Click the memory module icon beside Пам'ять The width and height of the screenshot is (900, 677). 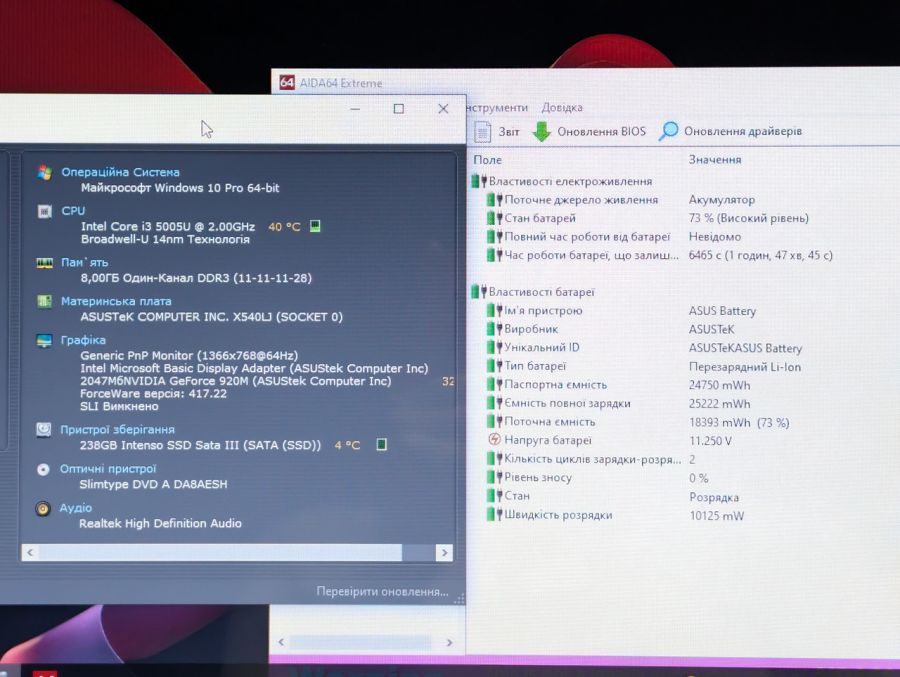tap(44, 263)
